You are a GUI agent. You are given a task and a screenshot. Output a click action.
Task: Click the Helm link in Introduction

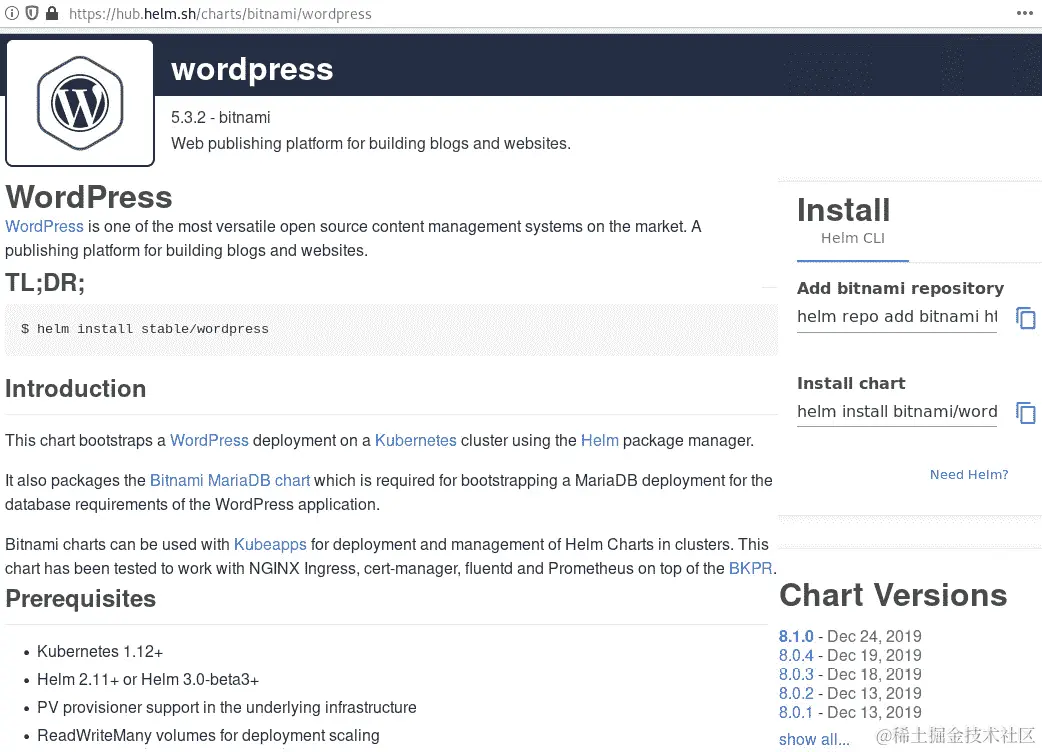[600, 440]
